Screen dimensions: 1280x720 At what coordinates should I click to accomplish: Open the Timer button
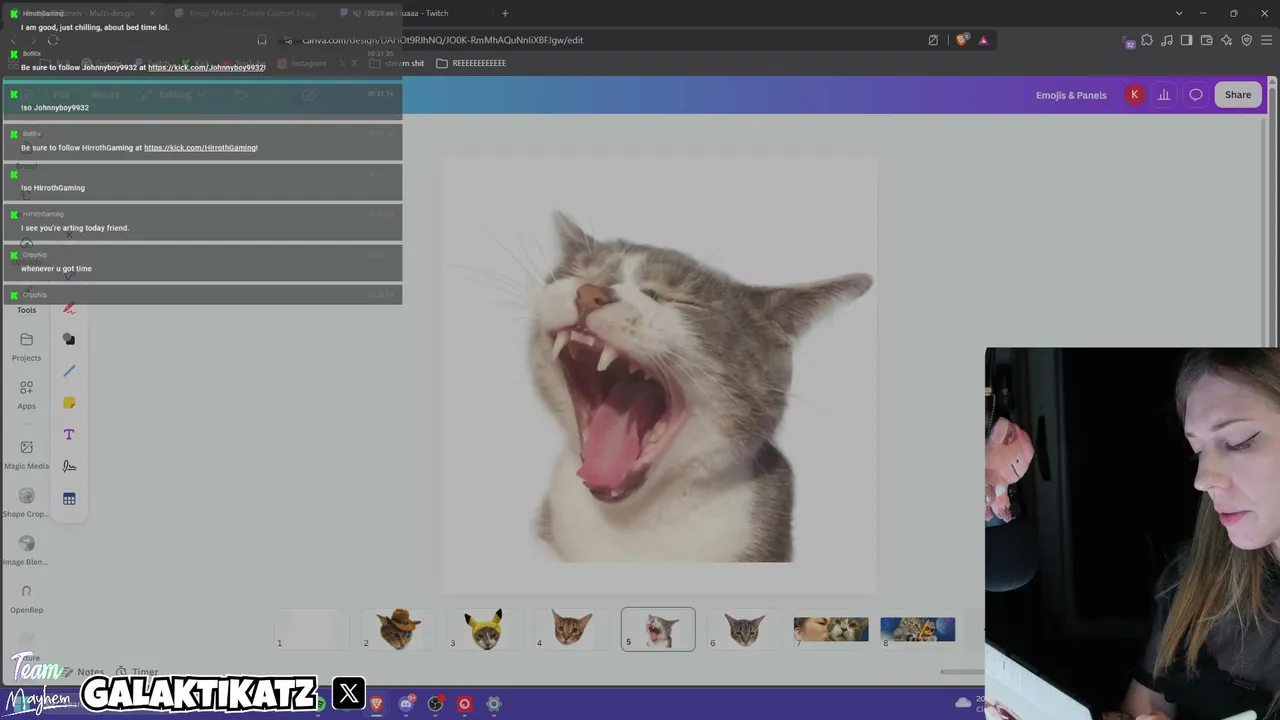tap(137, 672)
